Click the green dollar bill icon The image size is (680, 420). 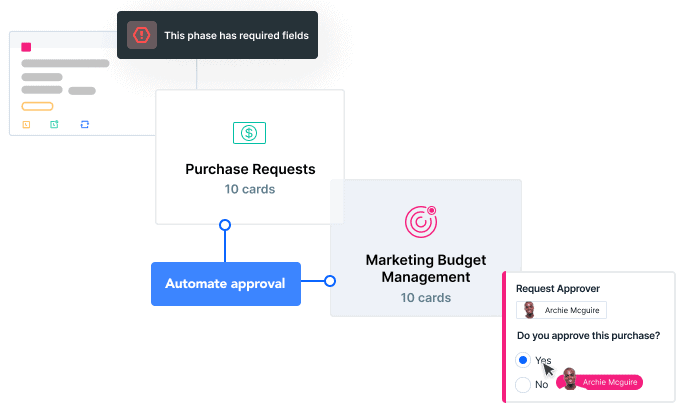pos(249,133)
